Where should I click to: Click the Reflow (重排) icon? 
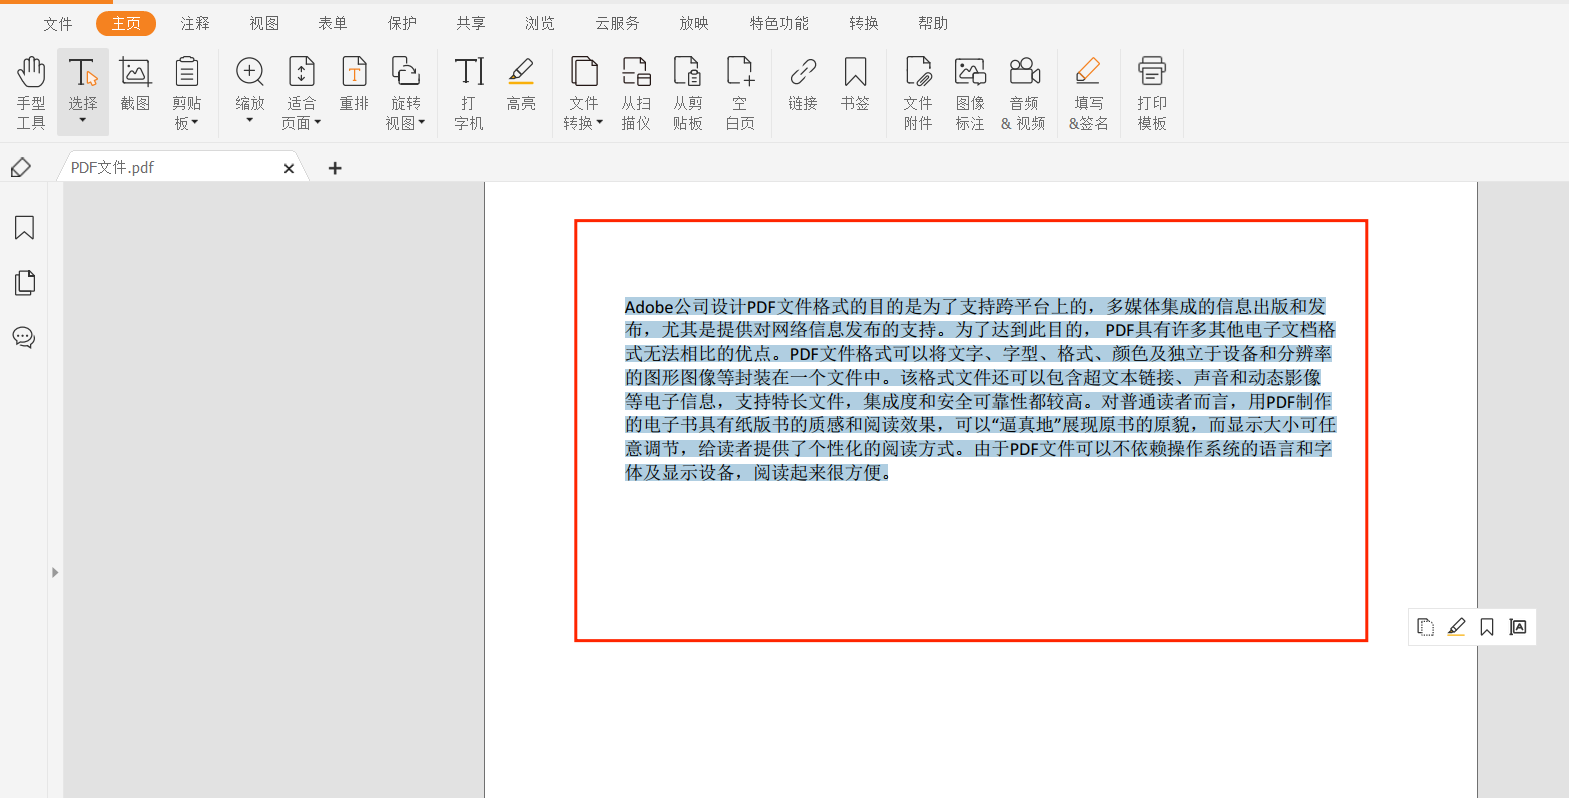coord(354,84)
